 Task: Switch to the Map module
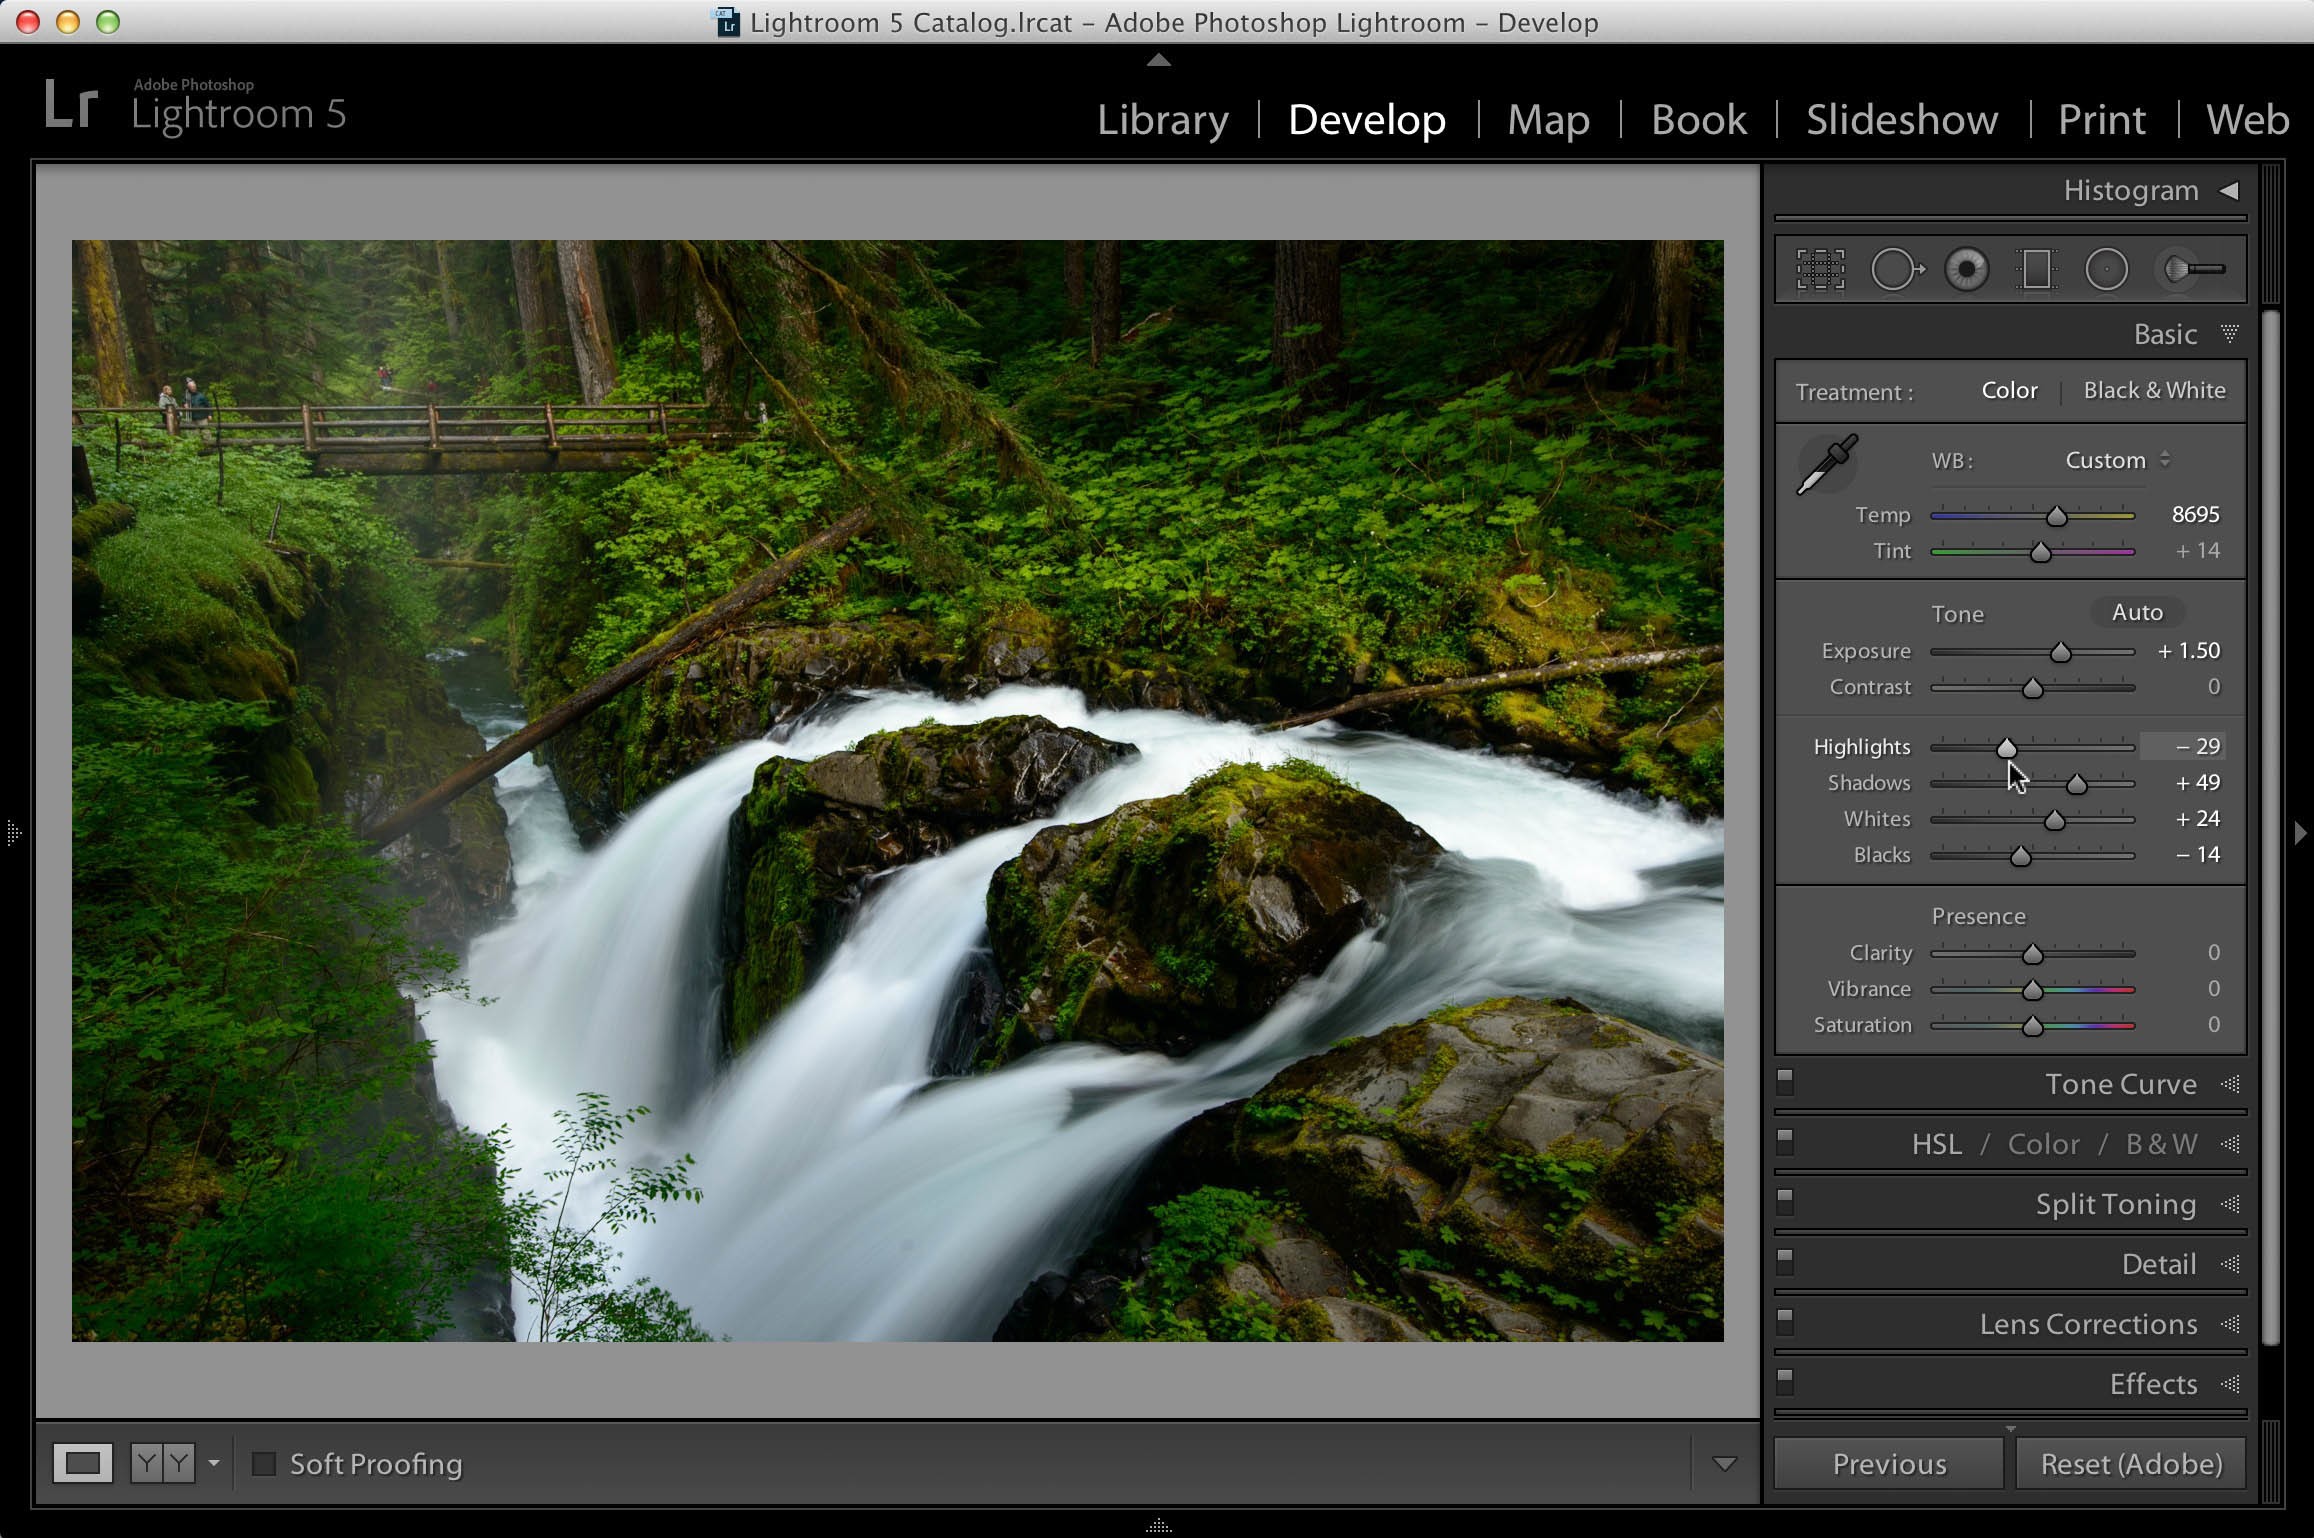(x=1548, y=120)
